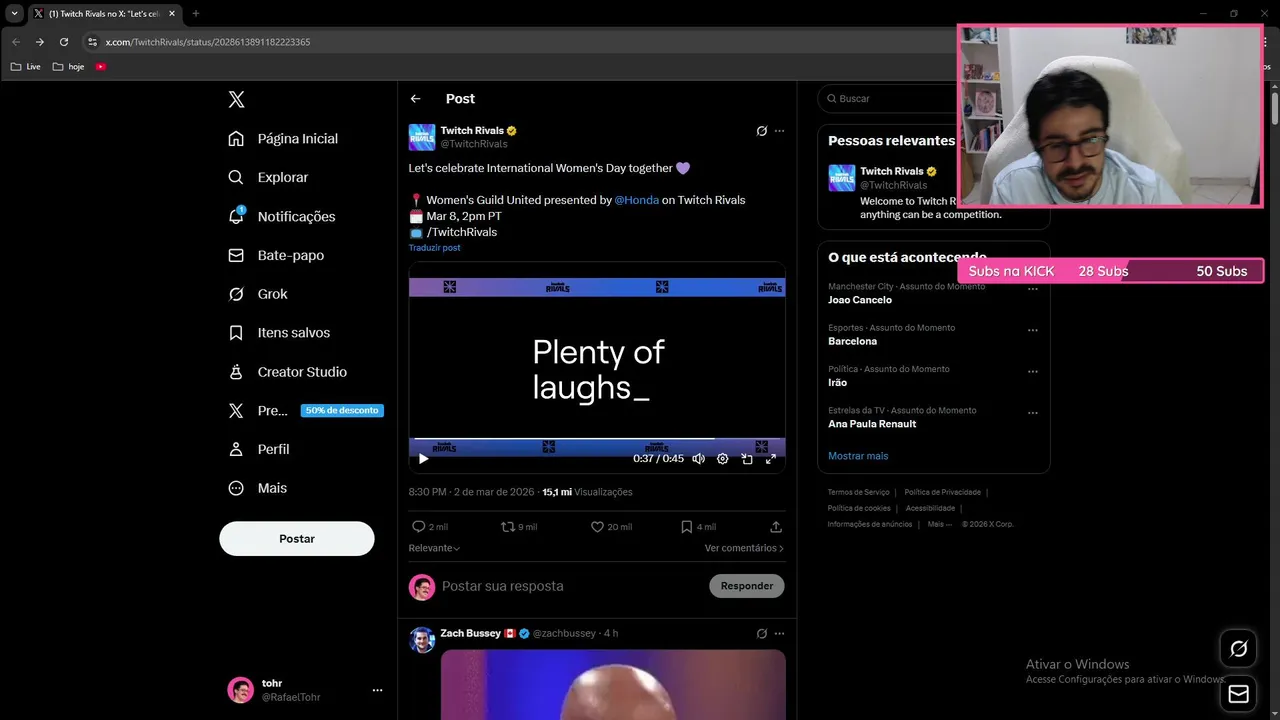1280x720 pixels.
Task: Go back using the Post arrow
Action: point(415,98)
